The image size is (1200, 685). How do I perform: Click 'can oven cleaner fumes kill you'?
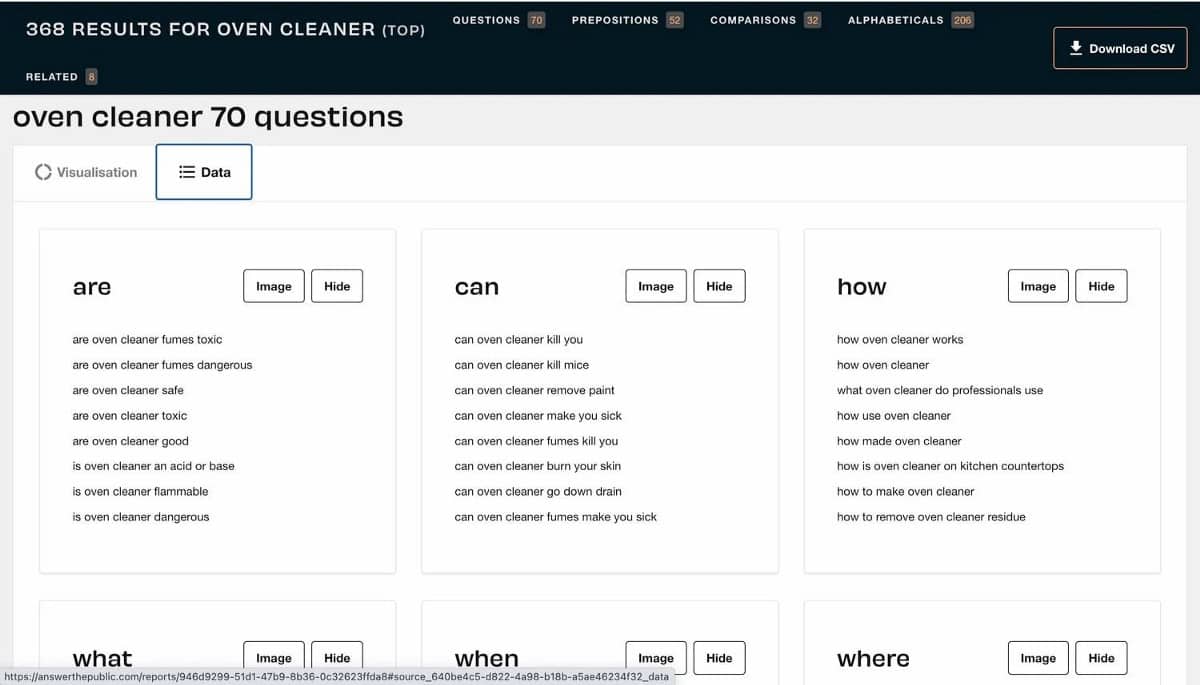tap(536, 441)
